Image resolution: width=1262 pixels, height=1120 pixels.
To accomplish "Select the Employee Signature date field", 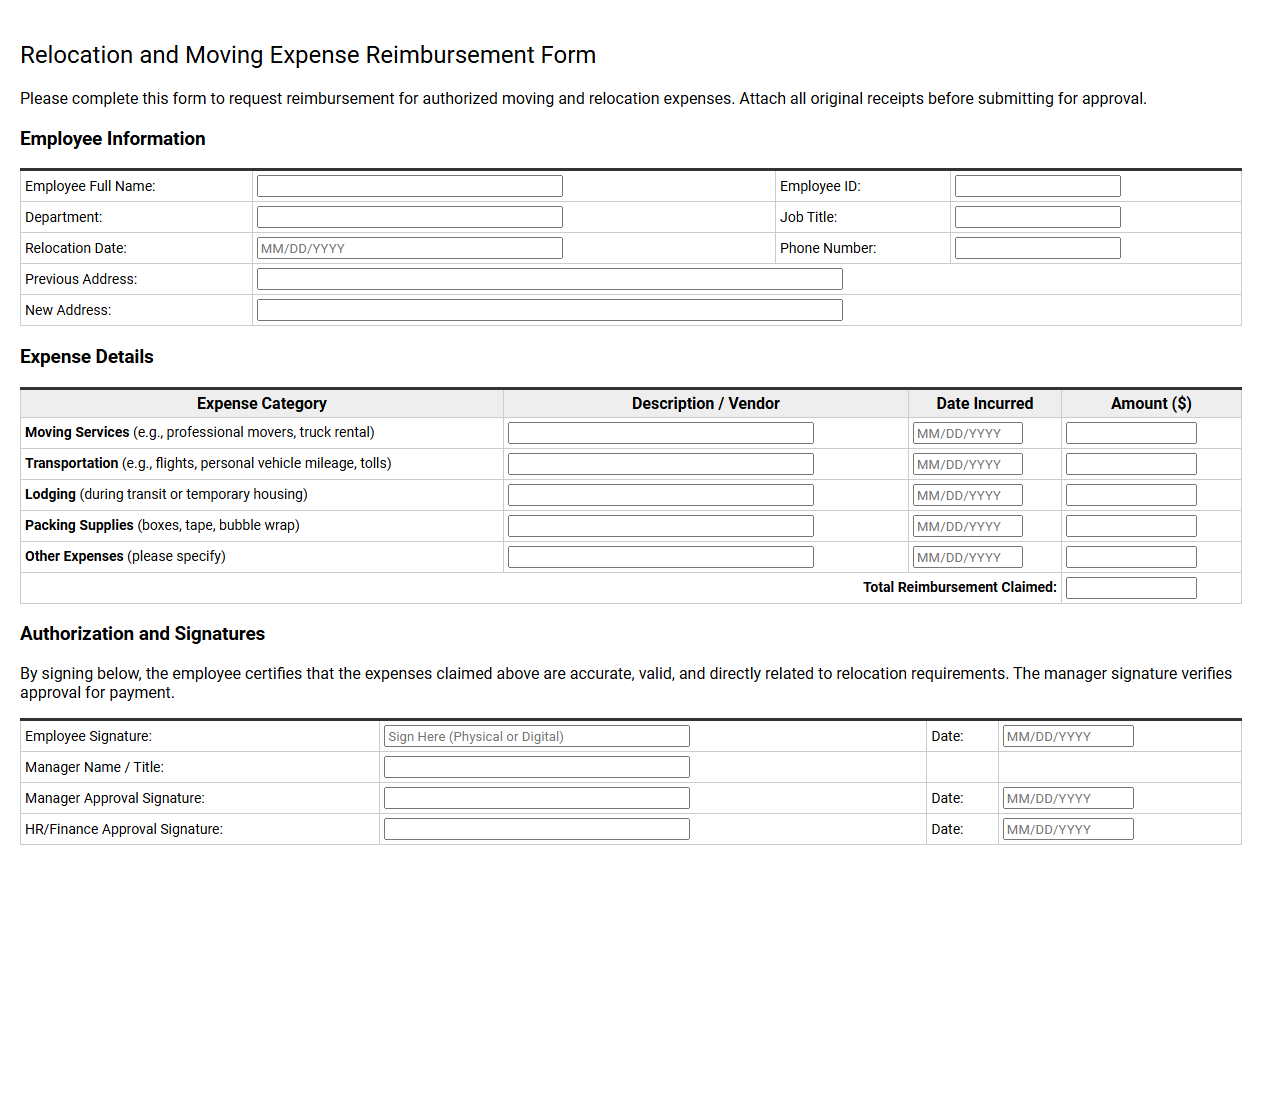I will pos(1068,736).
